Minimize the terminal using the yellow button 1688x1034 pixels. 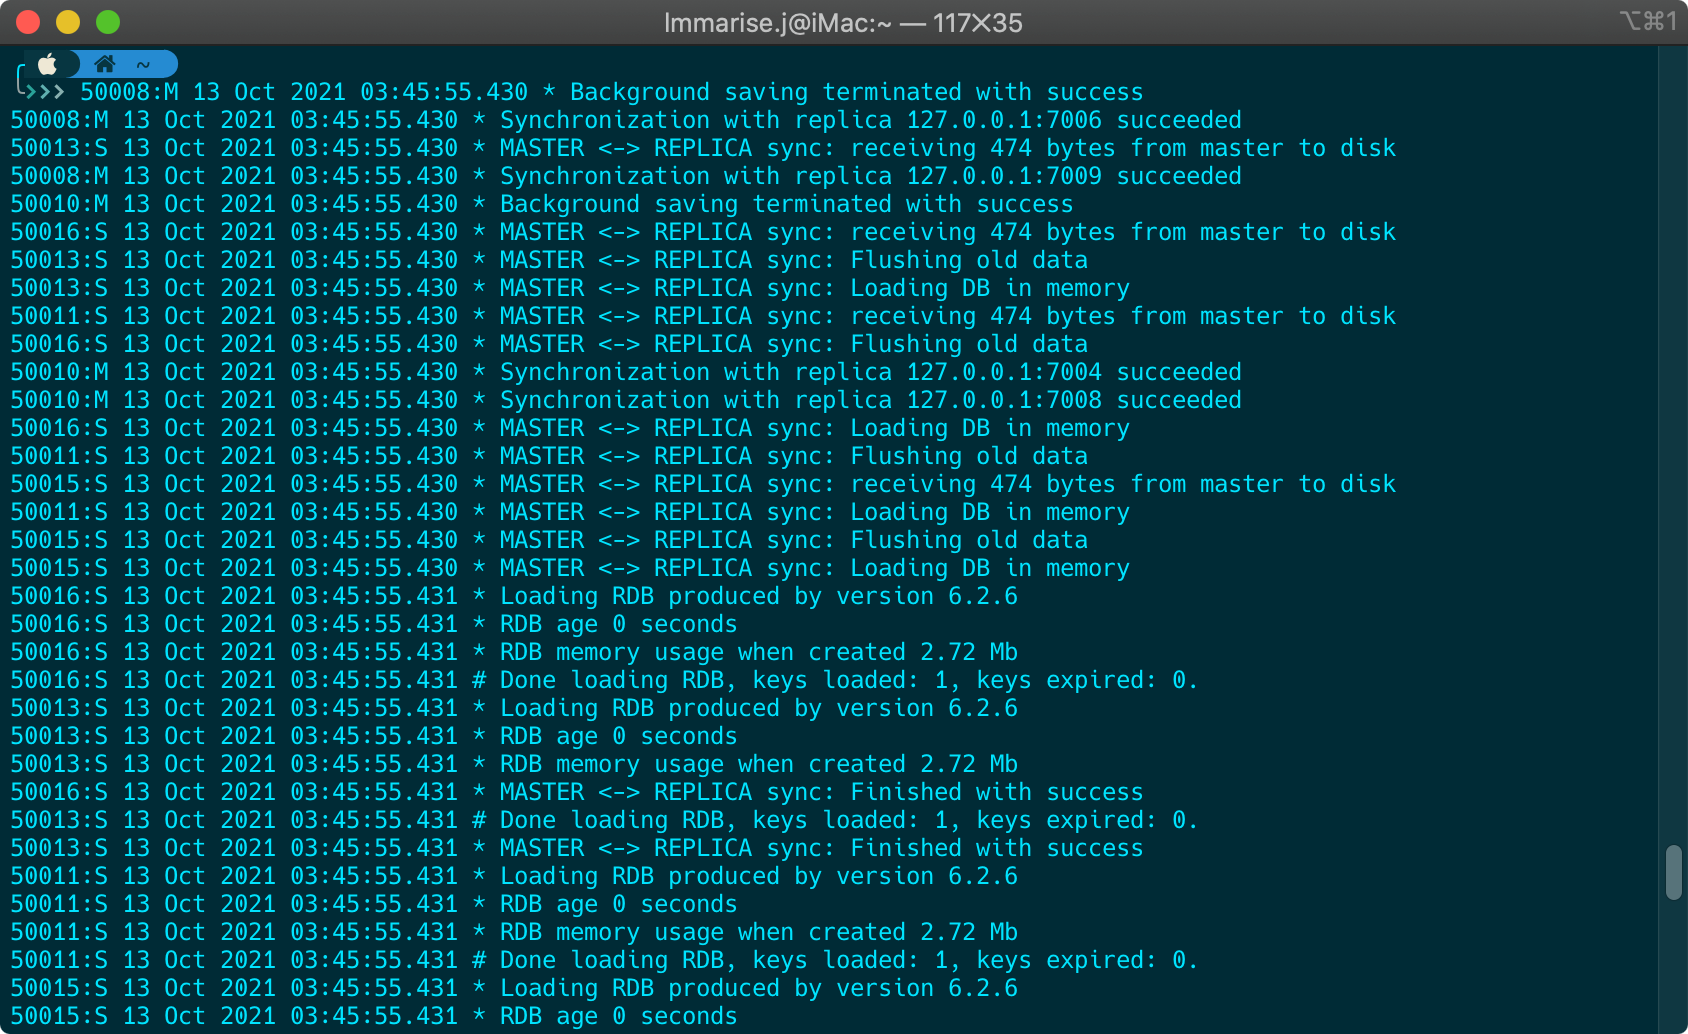click(68, 22)
